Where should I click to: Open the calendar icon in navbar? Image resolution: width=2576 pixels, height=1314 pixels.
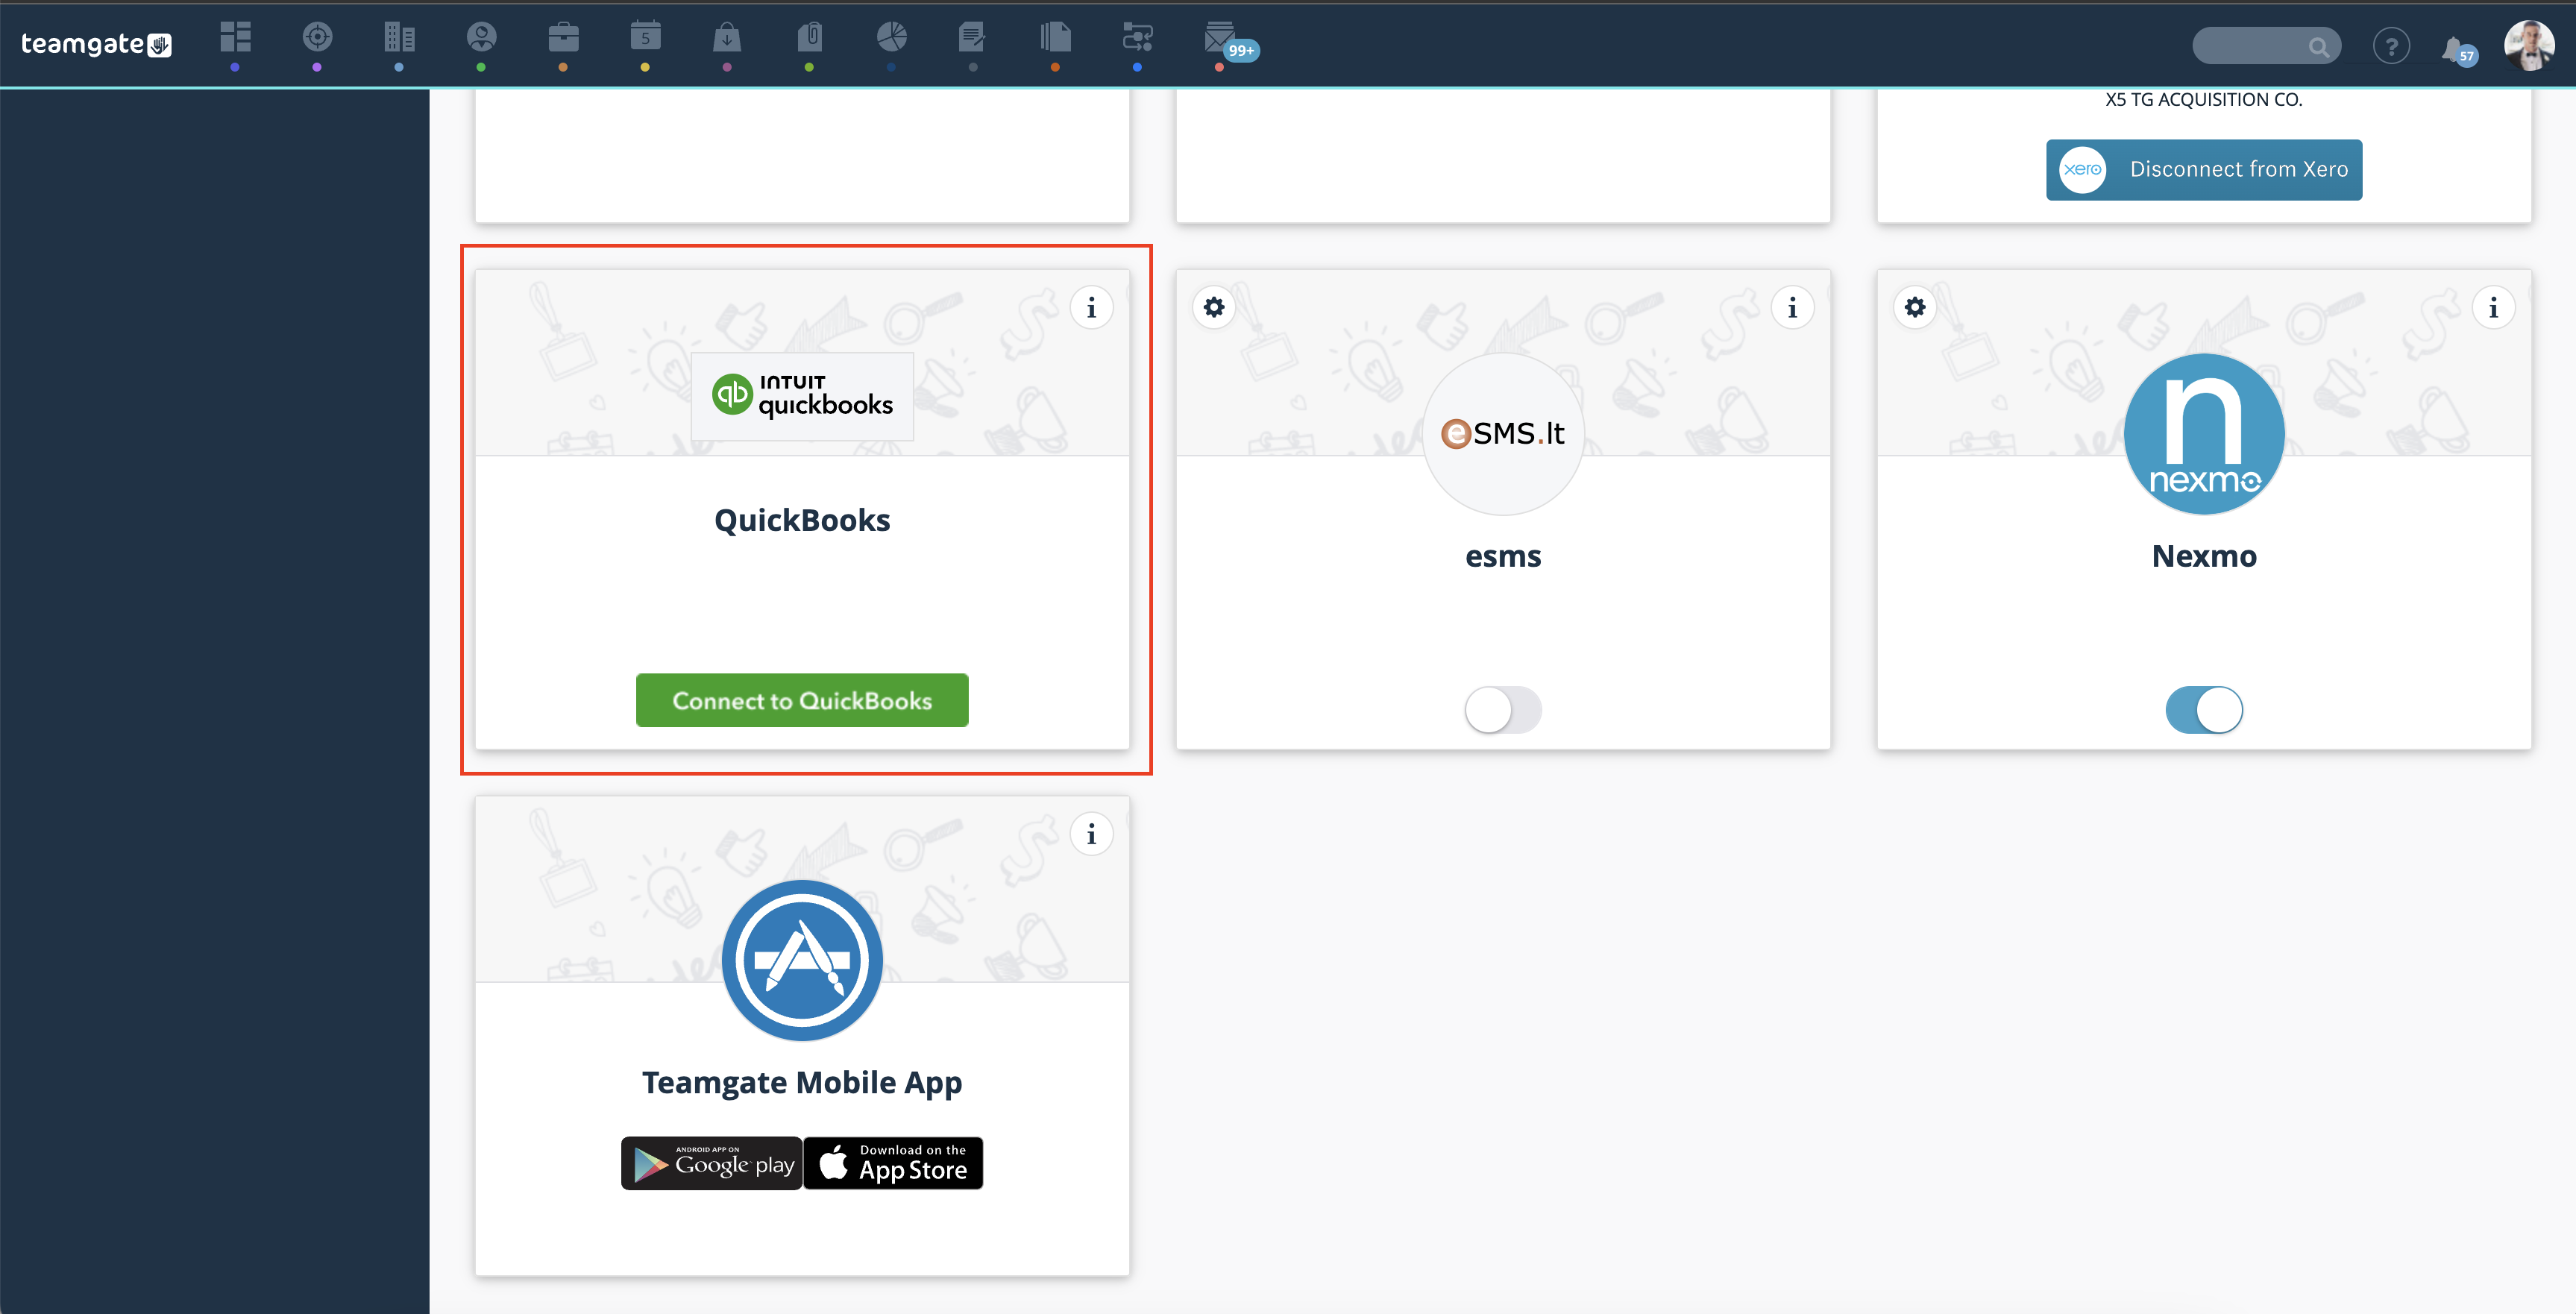point(645,37)
